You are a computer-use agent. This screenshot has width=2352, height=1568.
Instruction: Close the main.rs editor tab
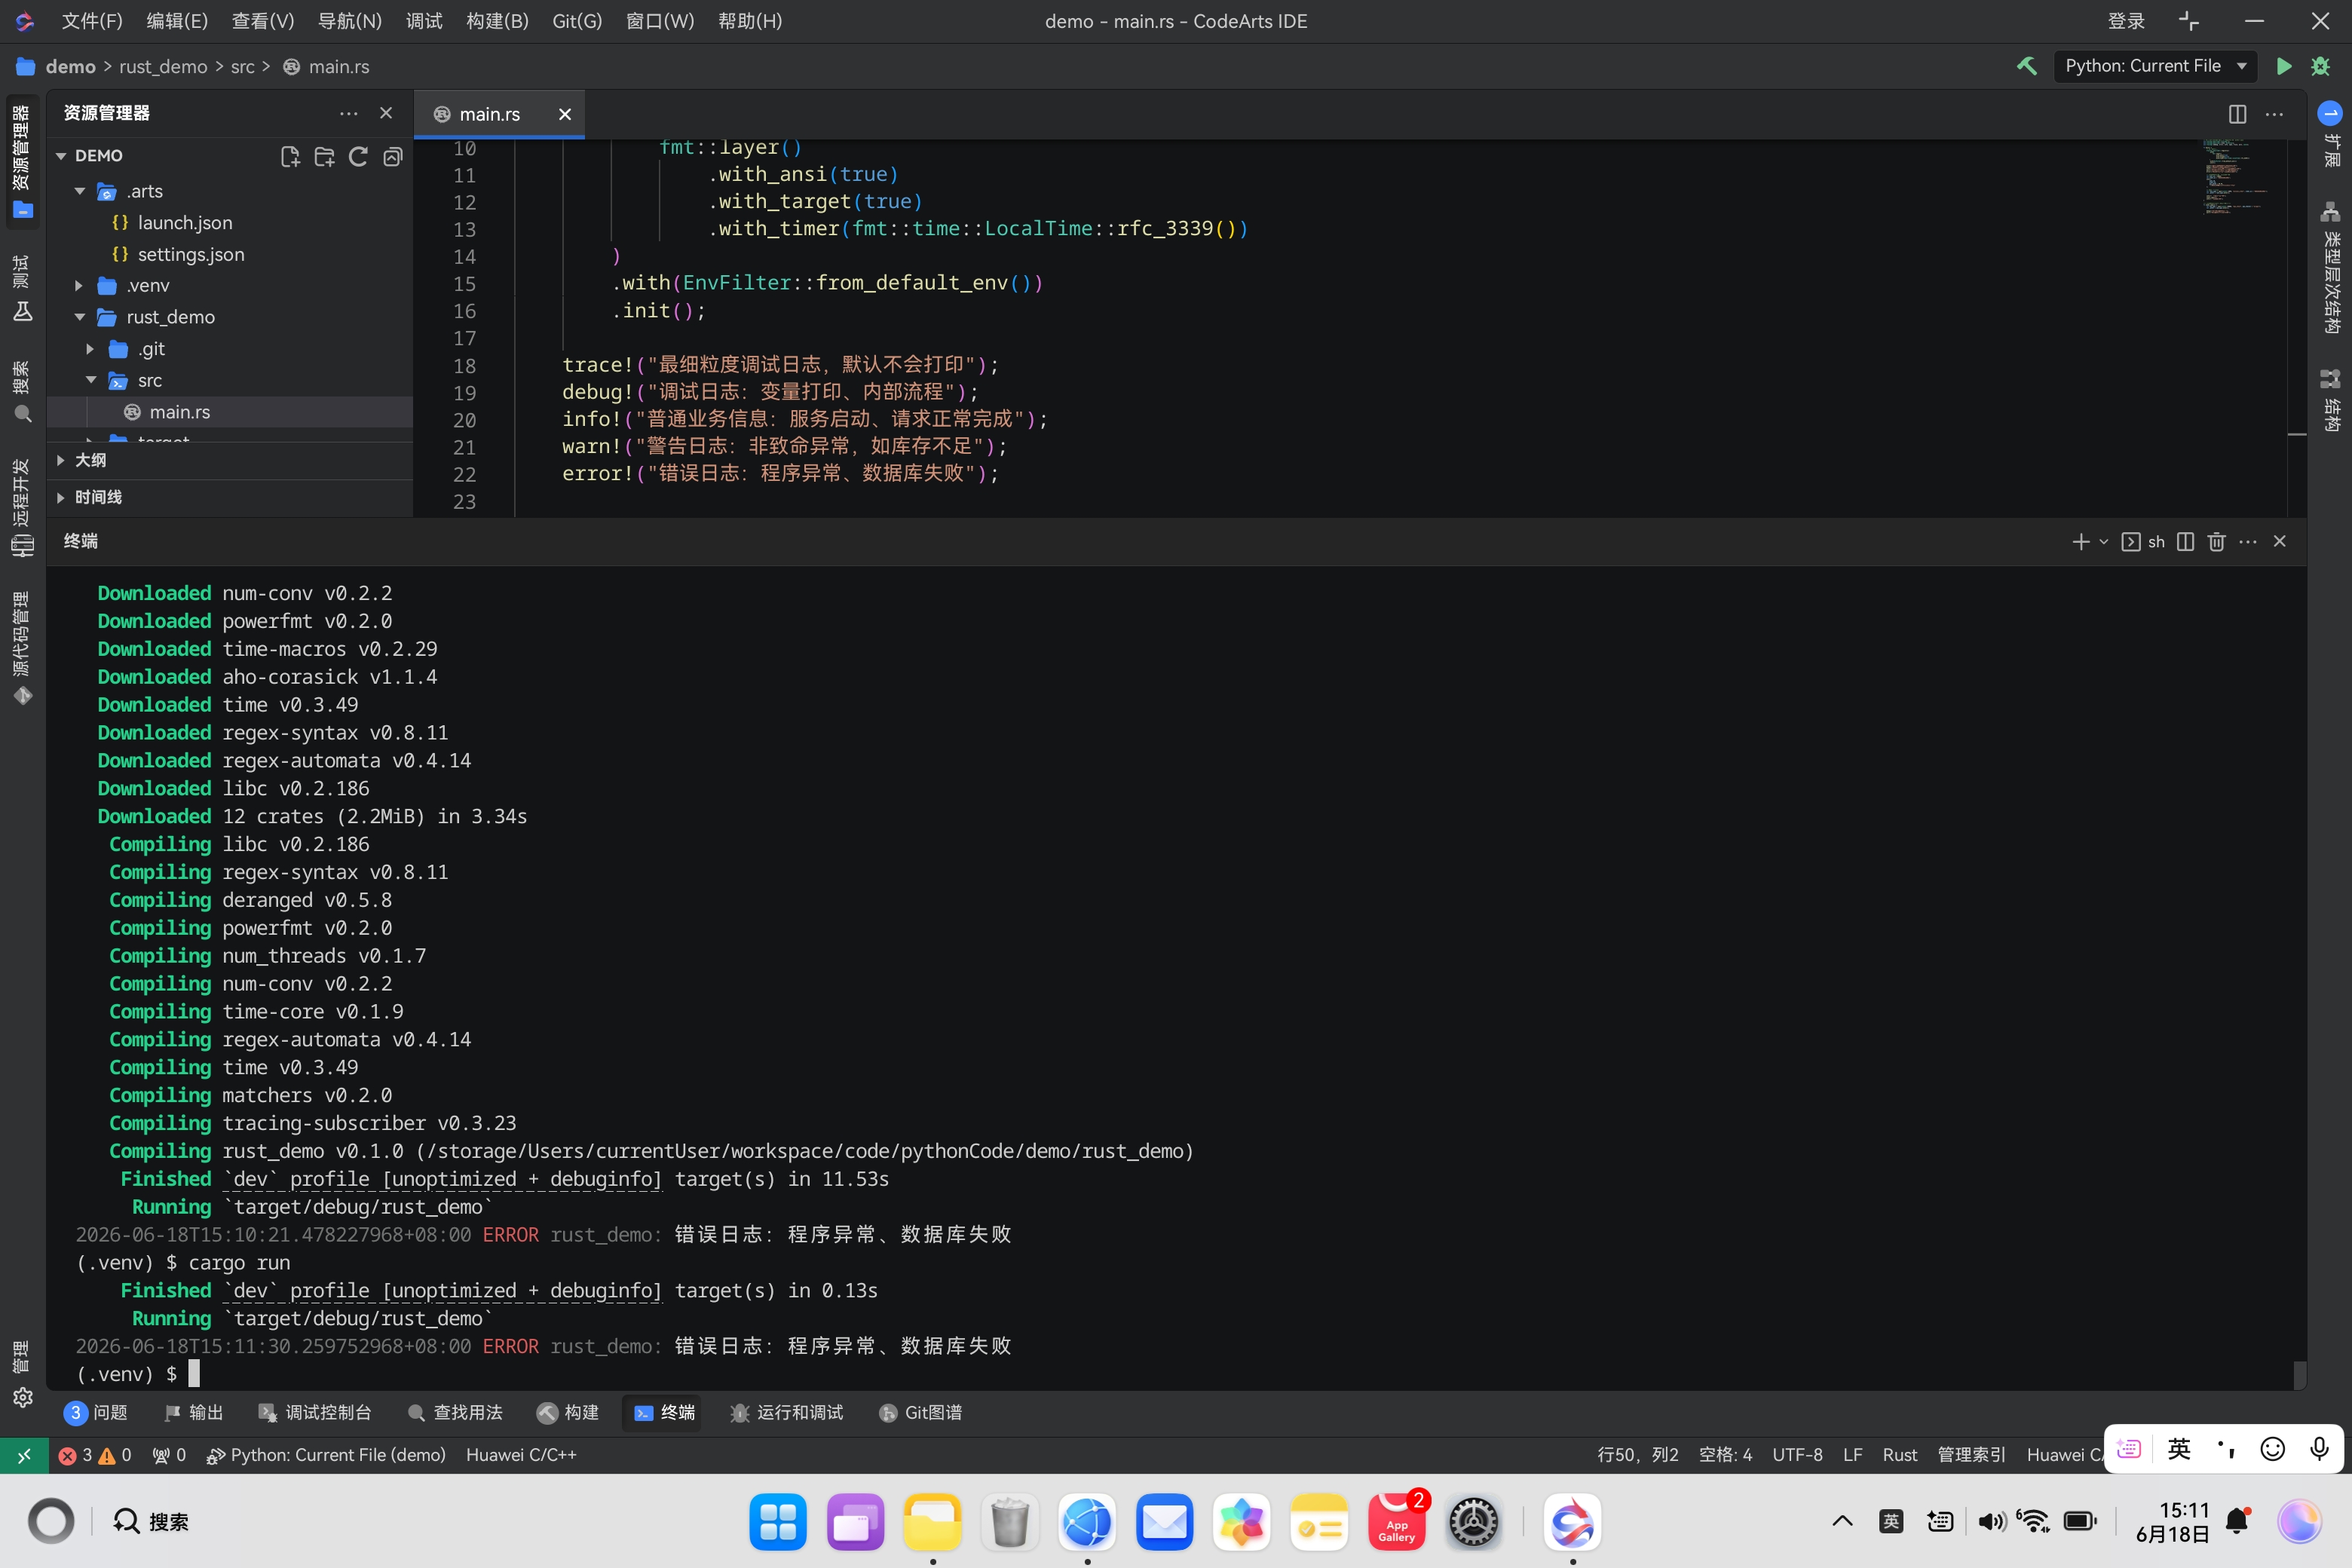click(565, 114)
